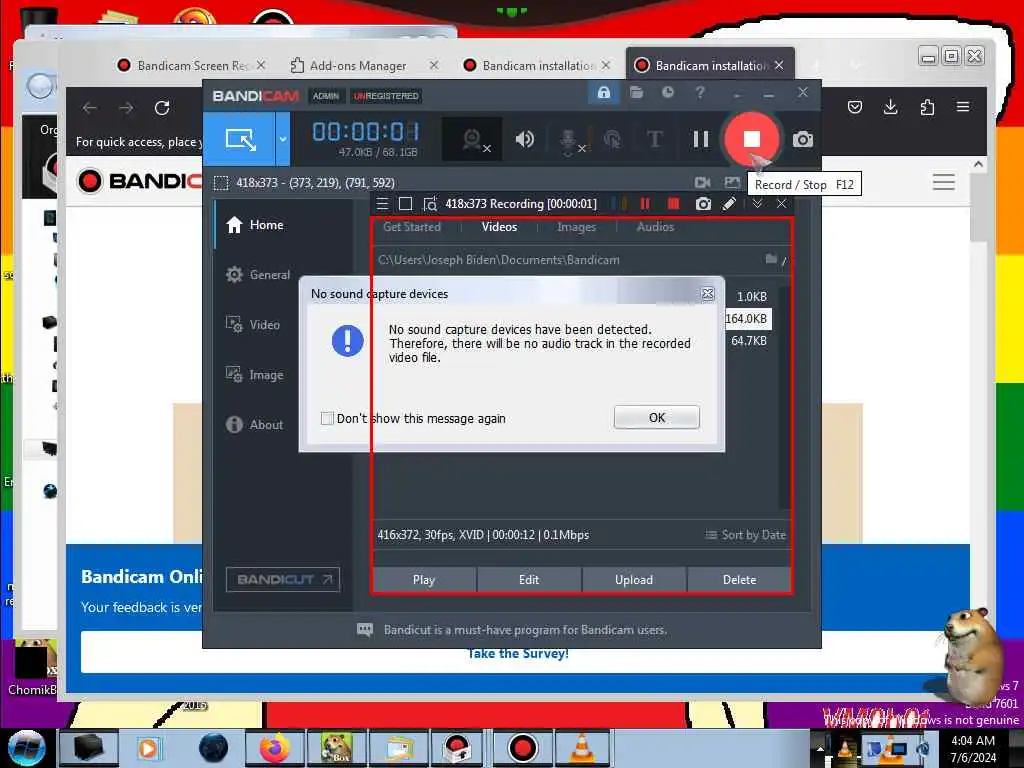This screenshot has width=1024, height=768.
Task: Click the Upload button
Action: pyautogui.click(x=633, y=580)
